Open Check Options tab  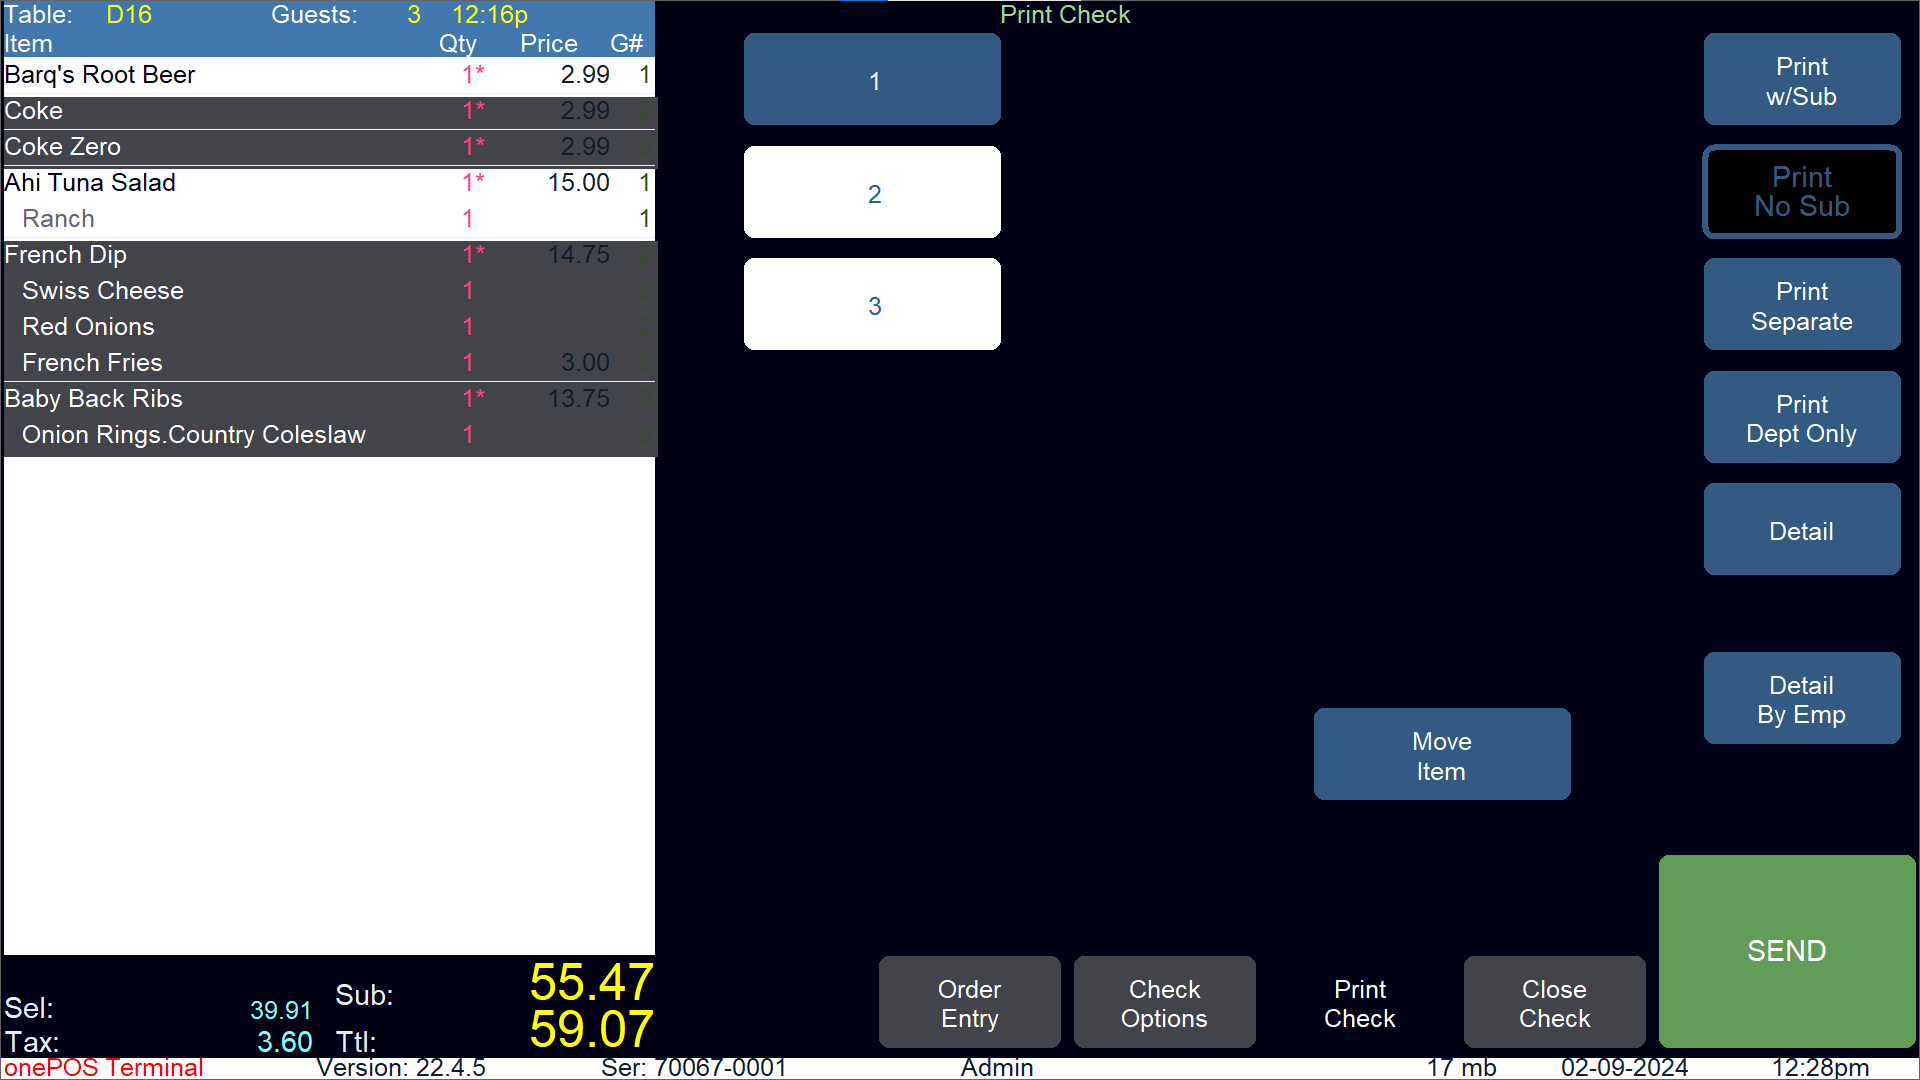point(1164,1003)
